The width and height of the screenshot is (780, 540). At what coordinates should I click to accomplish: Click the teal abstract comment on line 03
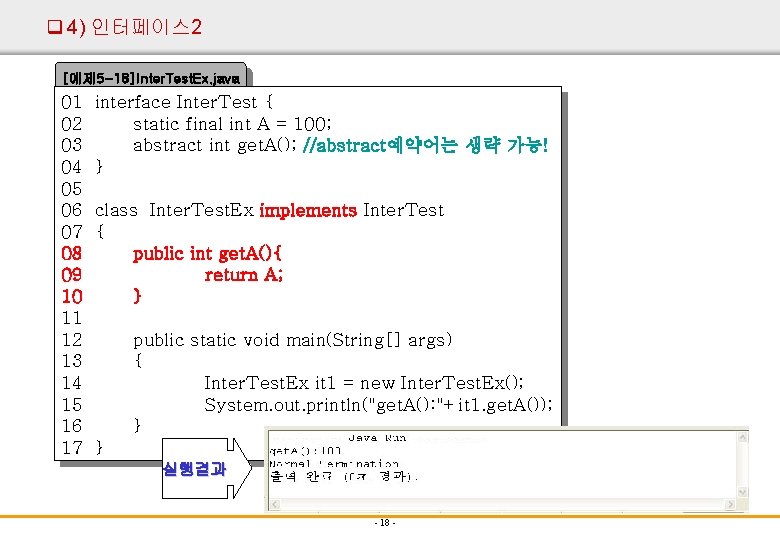425,145
